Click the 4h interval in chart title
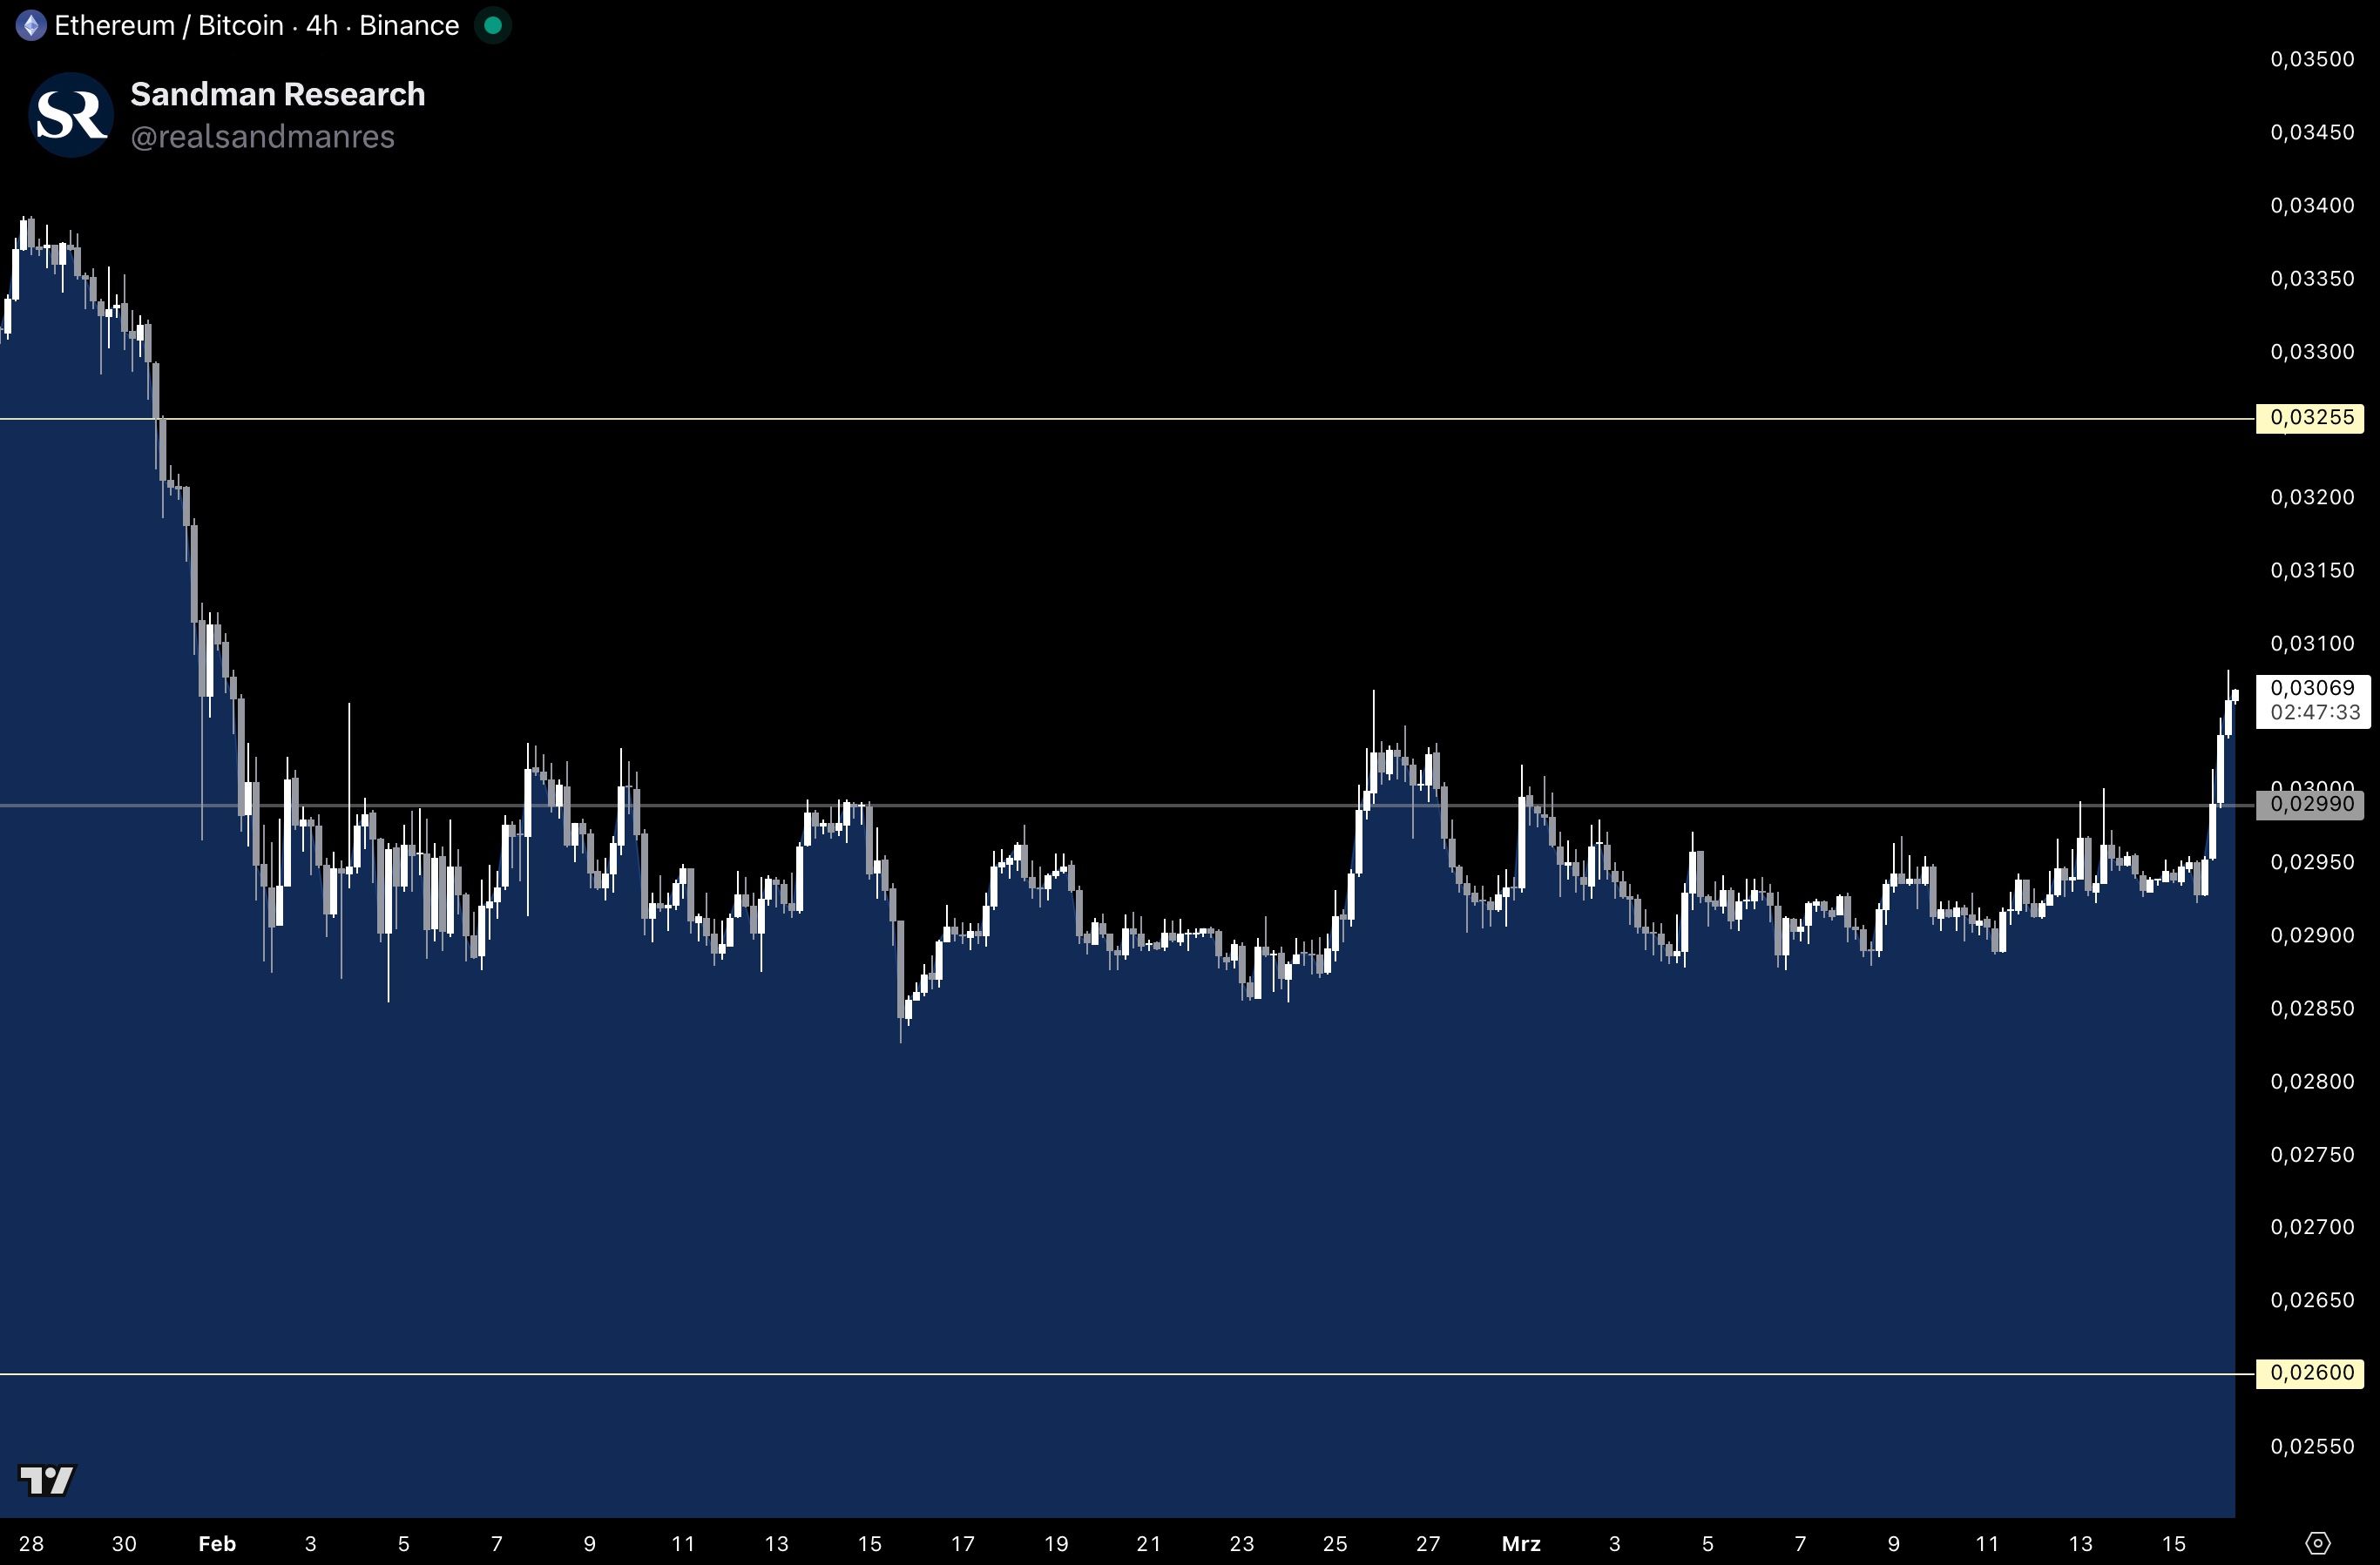The height and width of the screenshot is (1565, 2380). click(321, 26)
